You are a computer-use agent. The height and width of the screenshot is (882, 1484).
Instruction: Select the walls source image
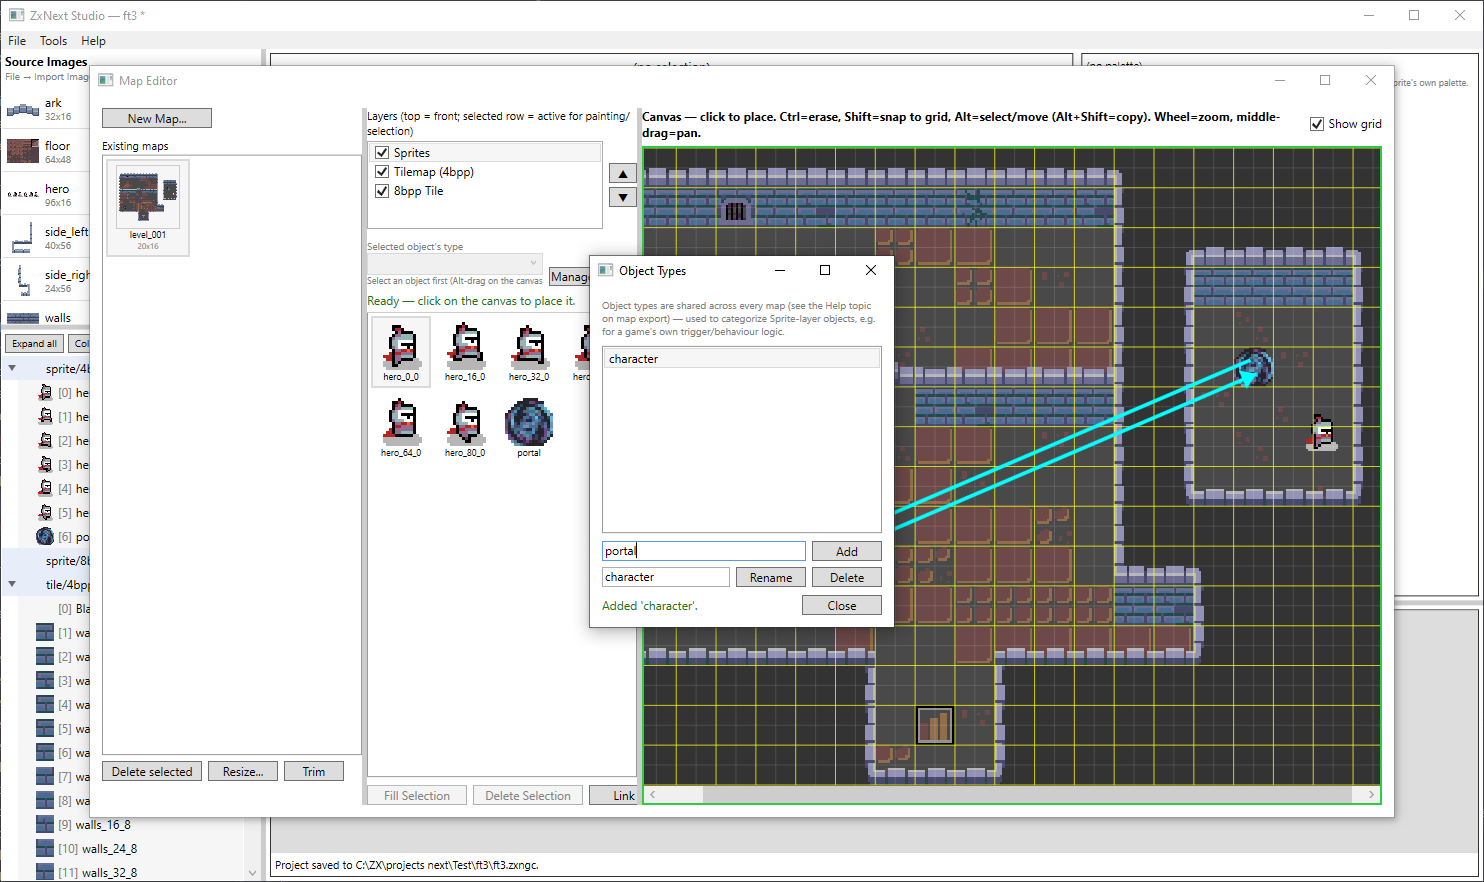click(46, 318)
